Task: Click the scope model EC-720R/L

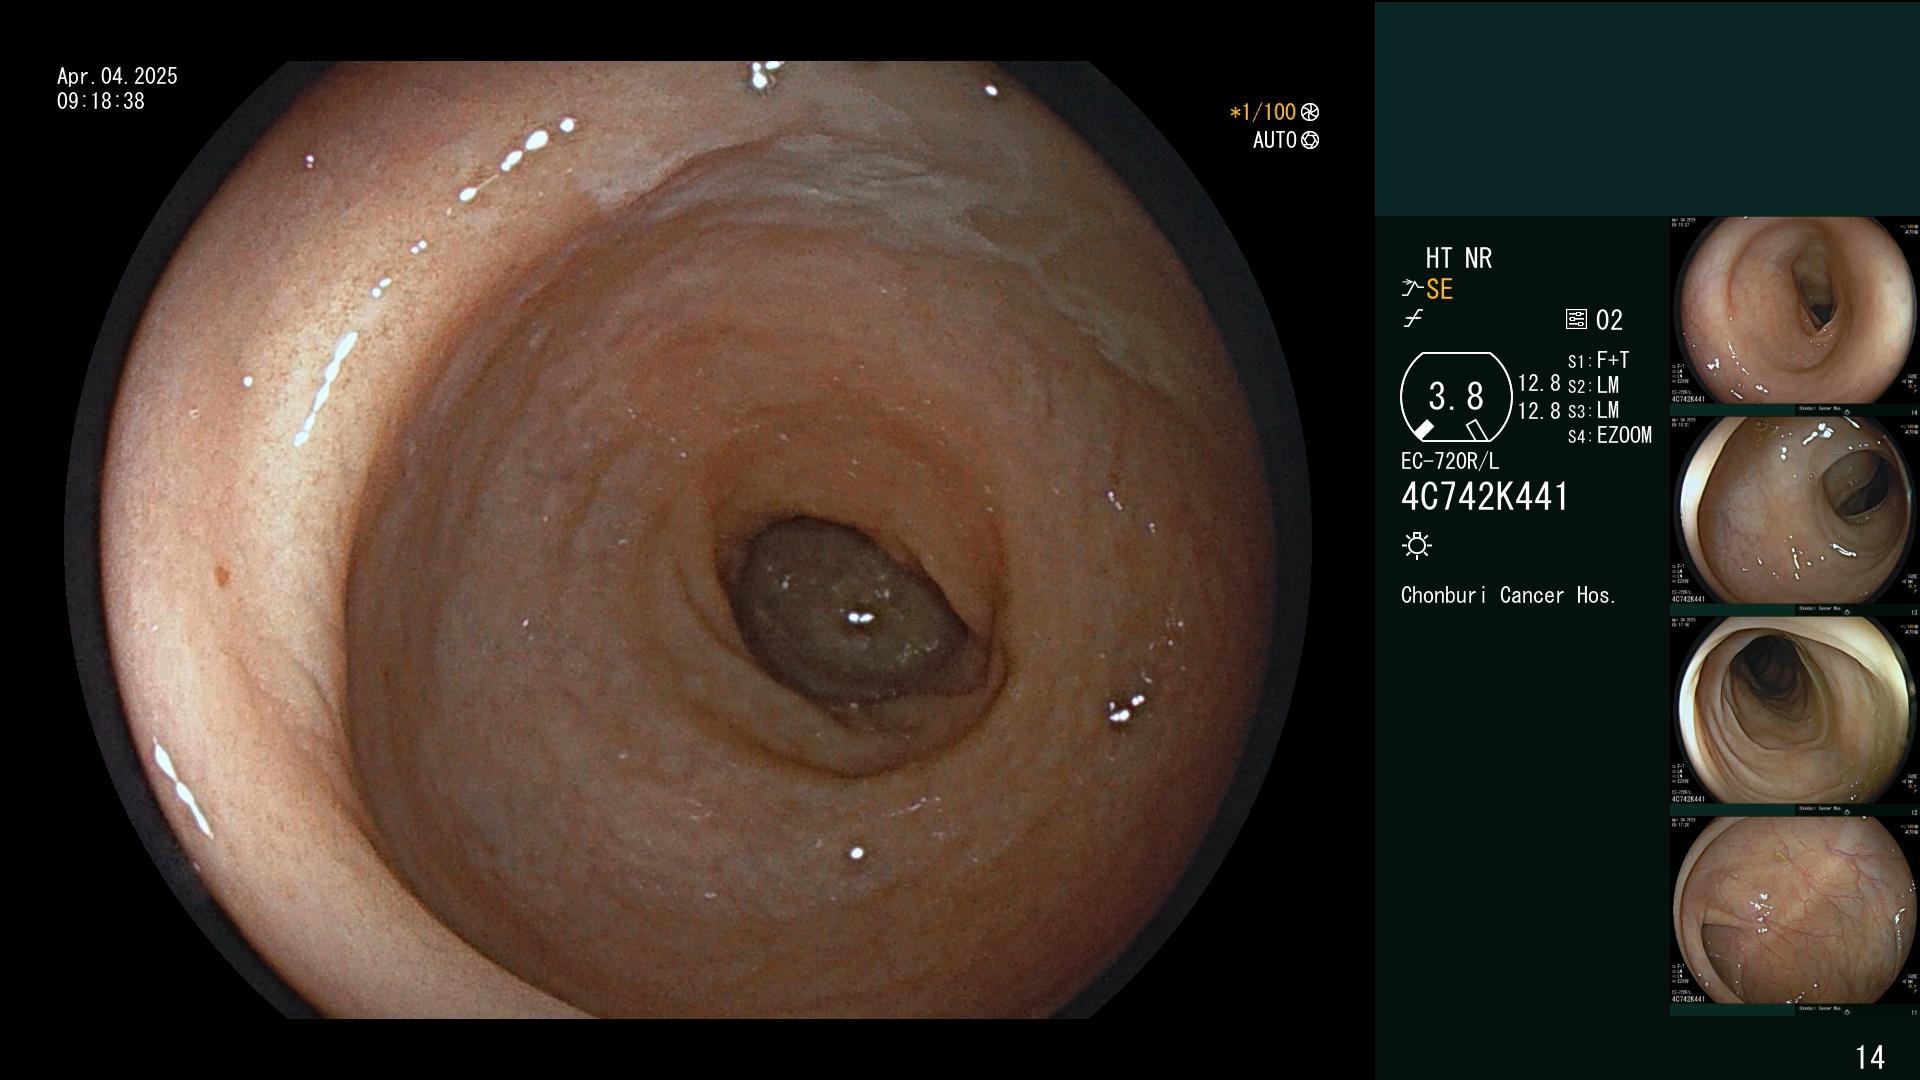Action: [1450, 462]
